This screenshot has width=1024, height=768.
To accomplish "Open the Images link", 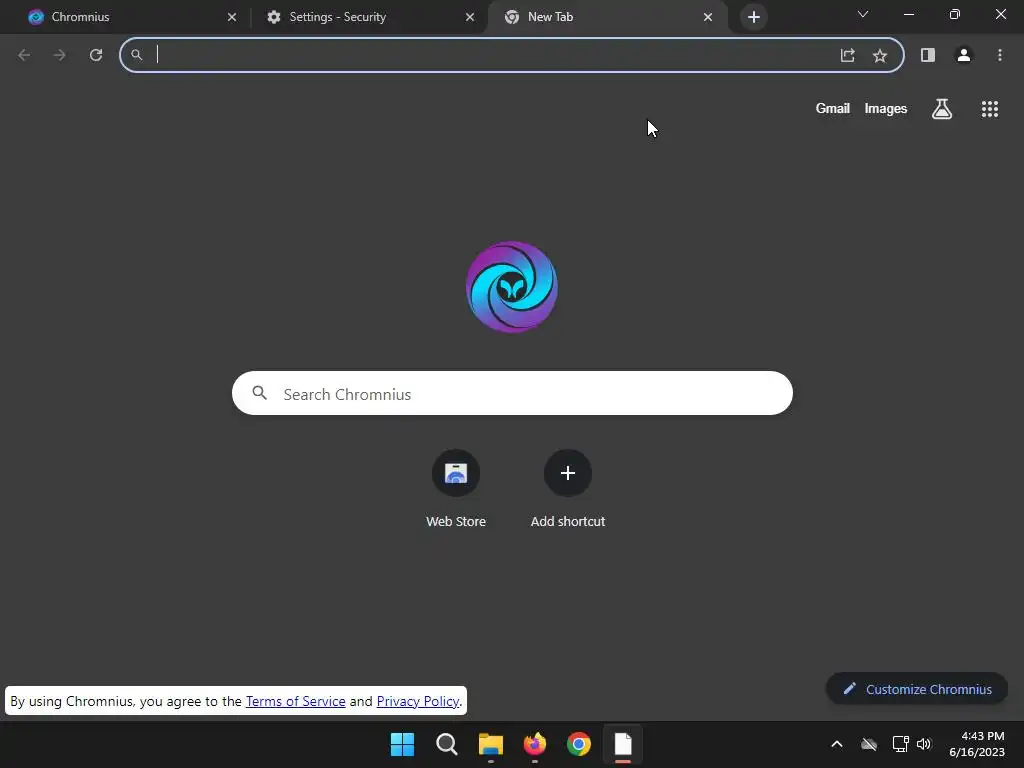I will pyautogui.click(x=886, y=108).
